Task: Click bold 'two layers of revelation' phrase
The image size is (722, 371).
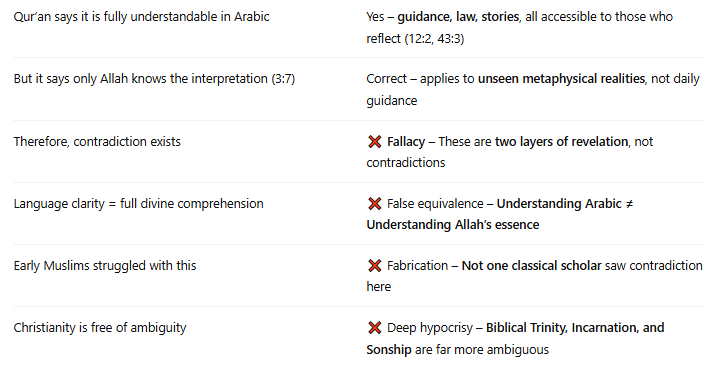Action: pyautogui.click(x=561, y=142)
